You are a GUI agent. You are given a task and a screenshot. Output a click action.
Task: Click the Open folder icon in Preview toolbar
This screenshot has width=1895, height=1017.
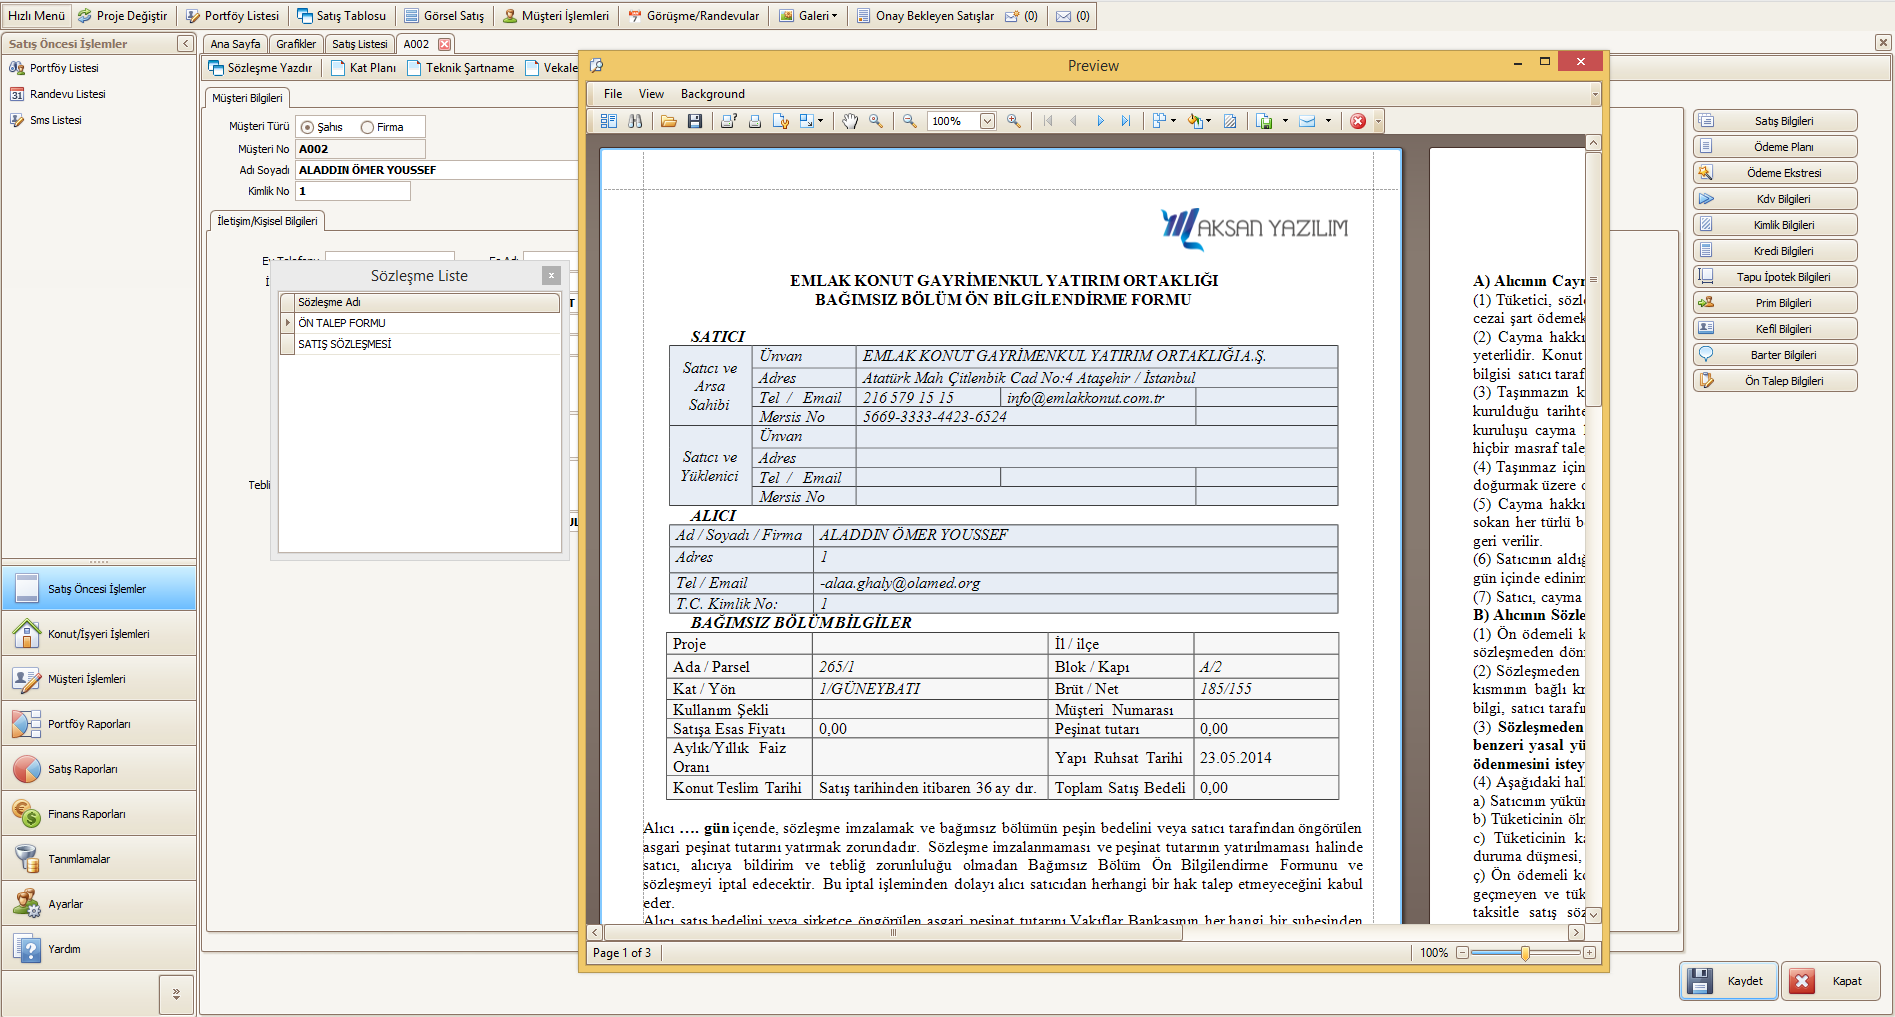tap(668, 121)
